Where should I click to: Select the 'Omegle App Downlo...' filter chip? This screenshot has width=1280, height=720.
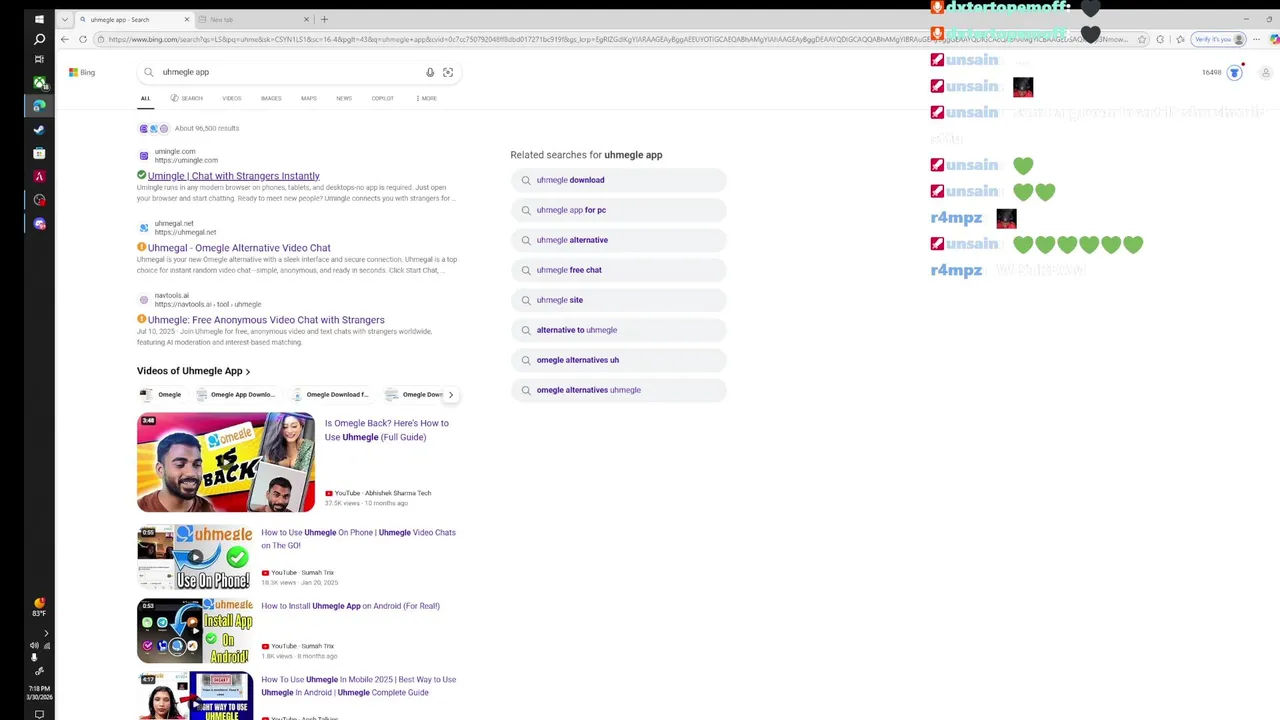click(236, 395)
